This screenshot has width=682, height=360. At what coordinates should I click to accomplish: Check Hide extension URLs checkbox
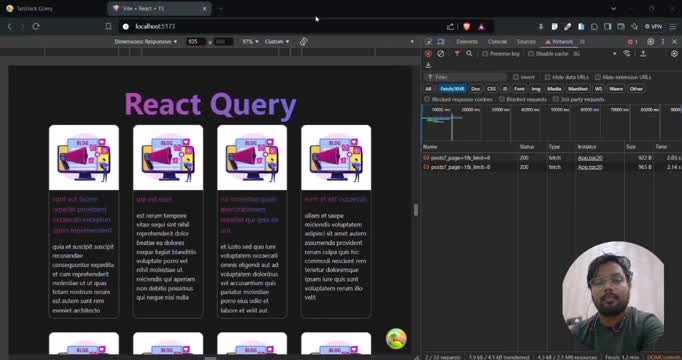click(x=598, y=77)
